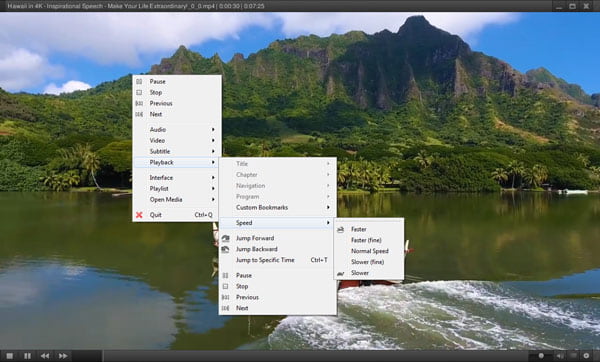Image resolution: width=600 pixels, height=362 pixels.
Task: Click the Faster speed icon
Action: (x=341, y=229)
